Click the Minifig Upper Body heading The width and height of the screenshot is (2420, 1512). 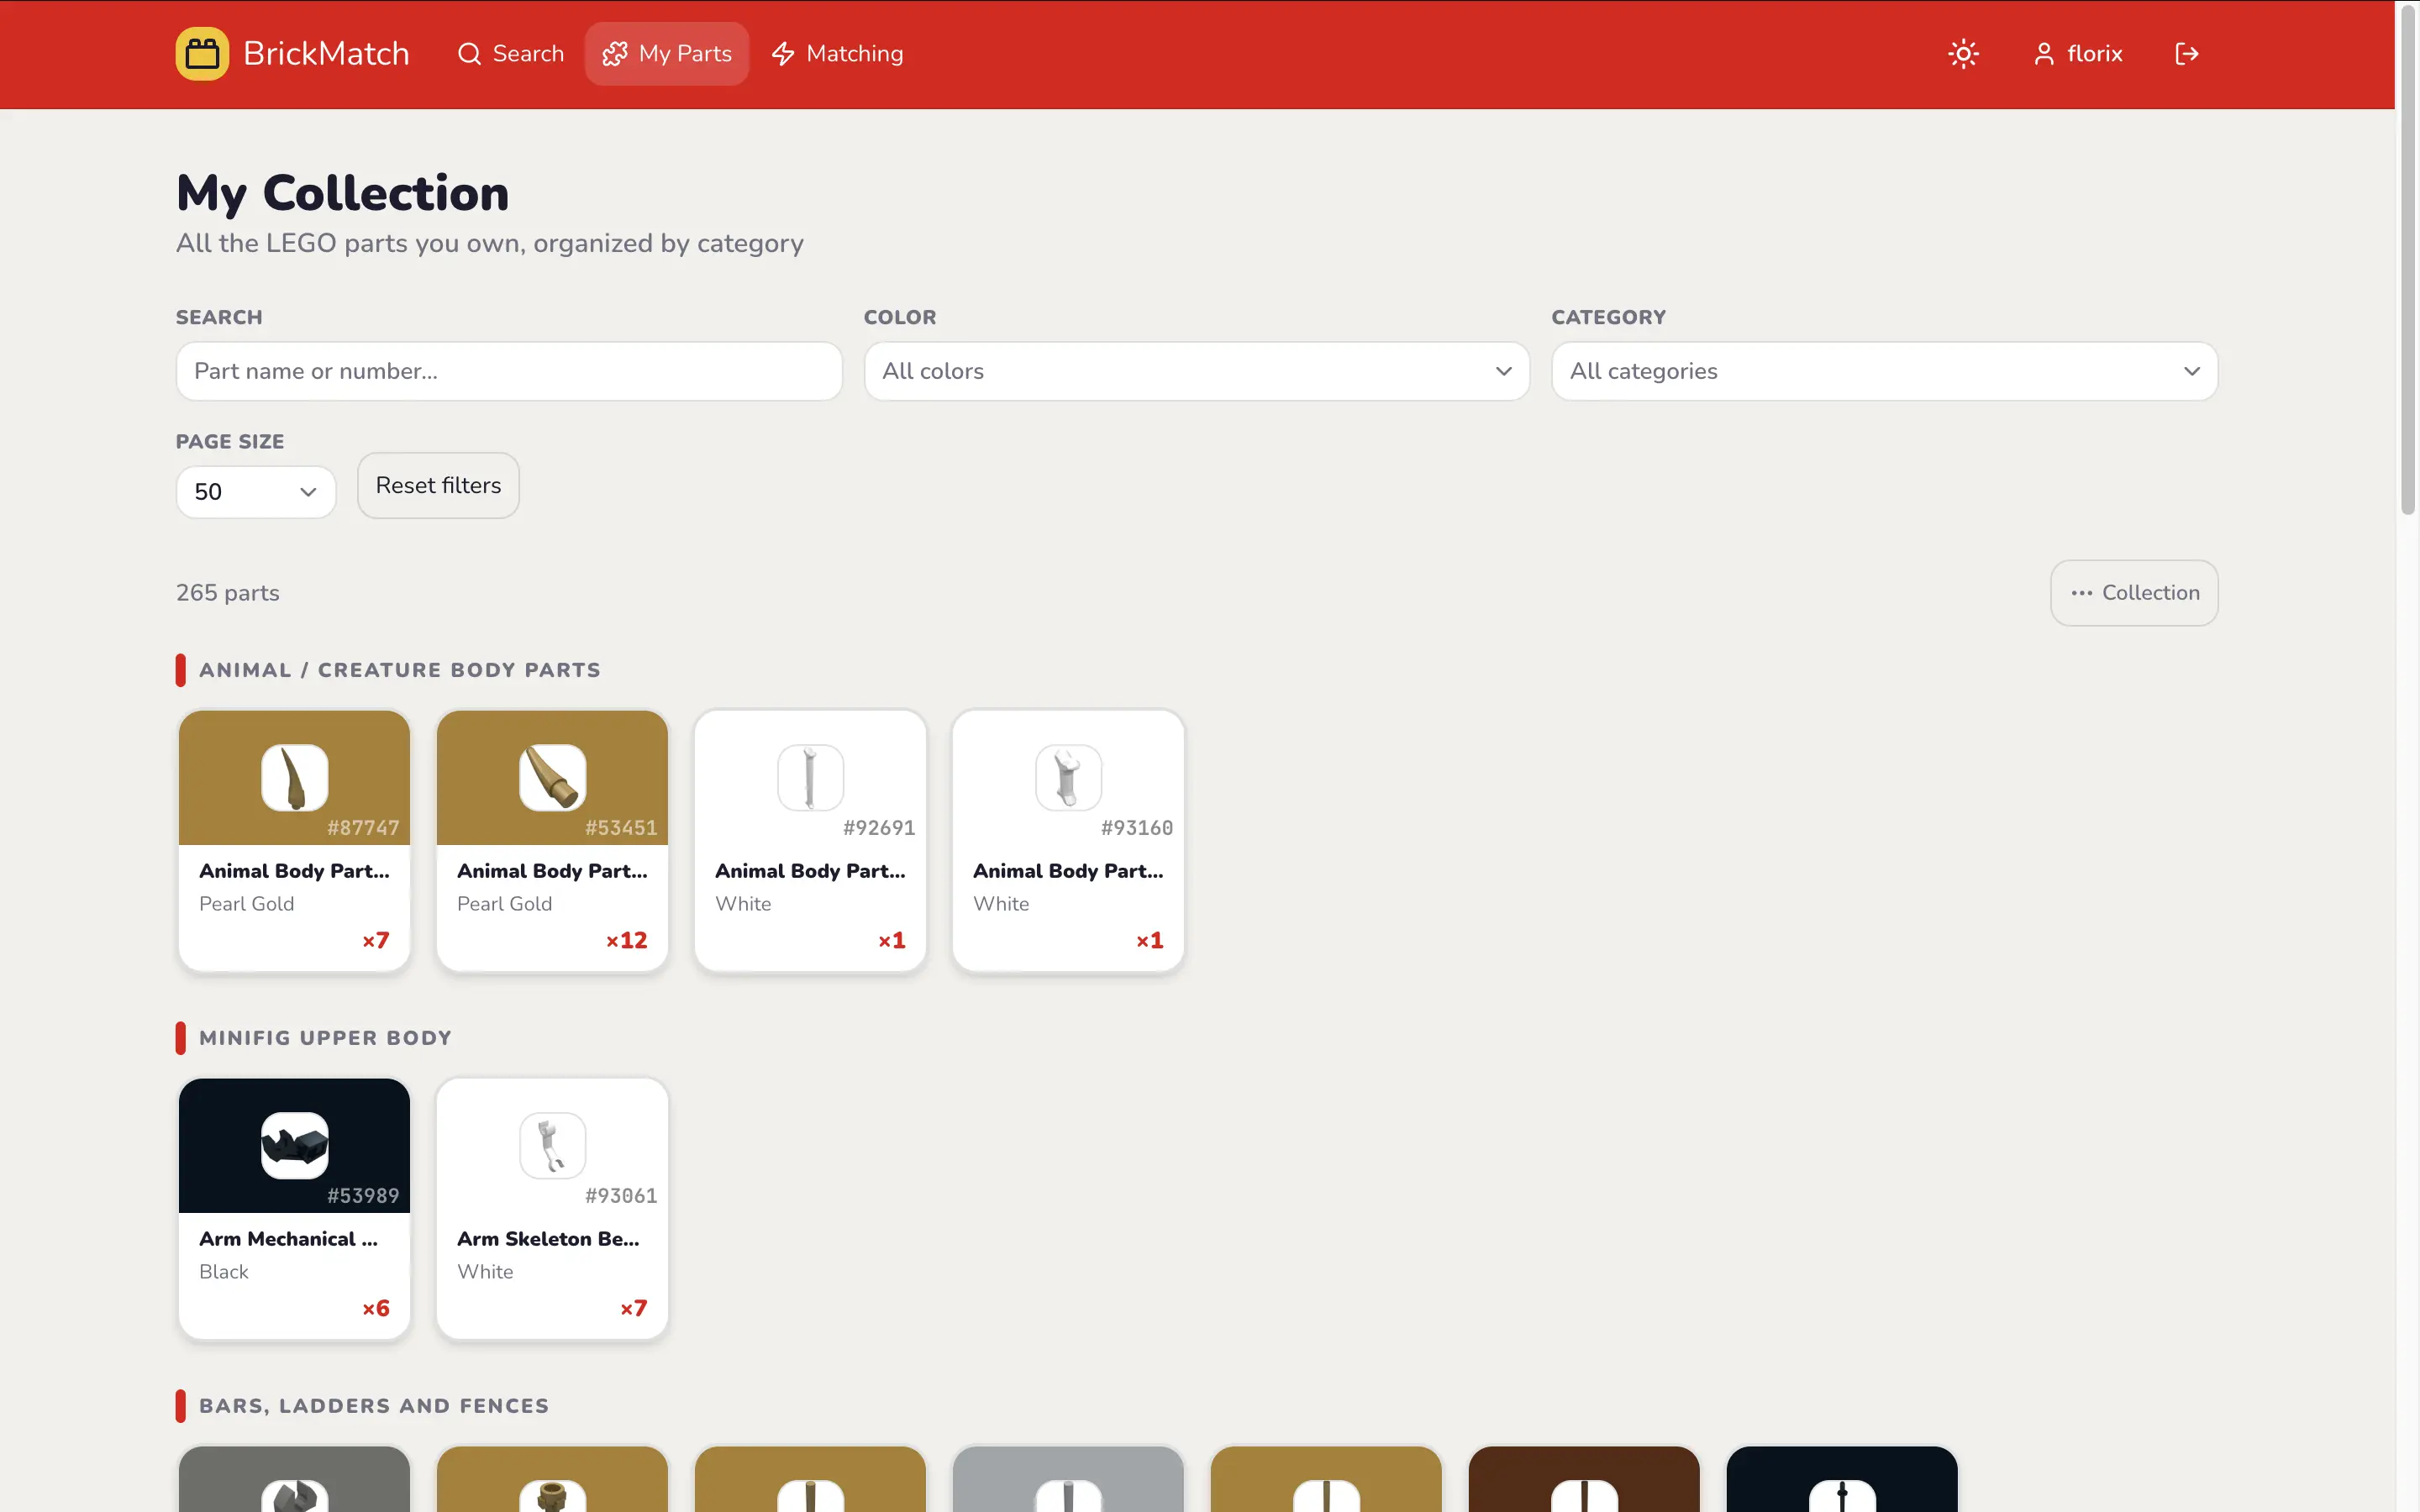pyautogui.click(x=325, y=1038)
